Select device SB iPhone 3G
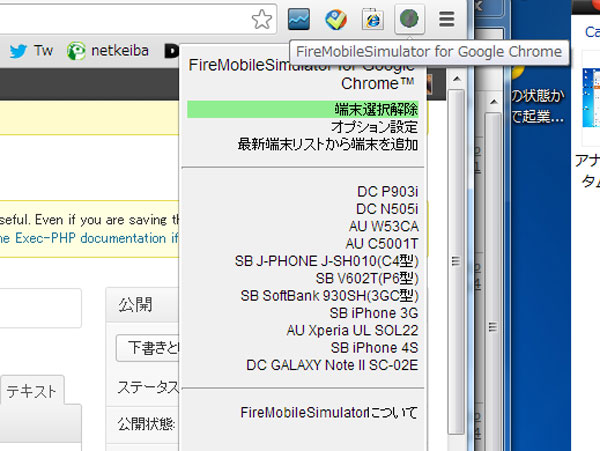The image size is (600, 451). tap(374, 313)
